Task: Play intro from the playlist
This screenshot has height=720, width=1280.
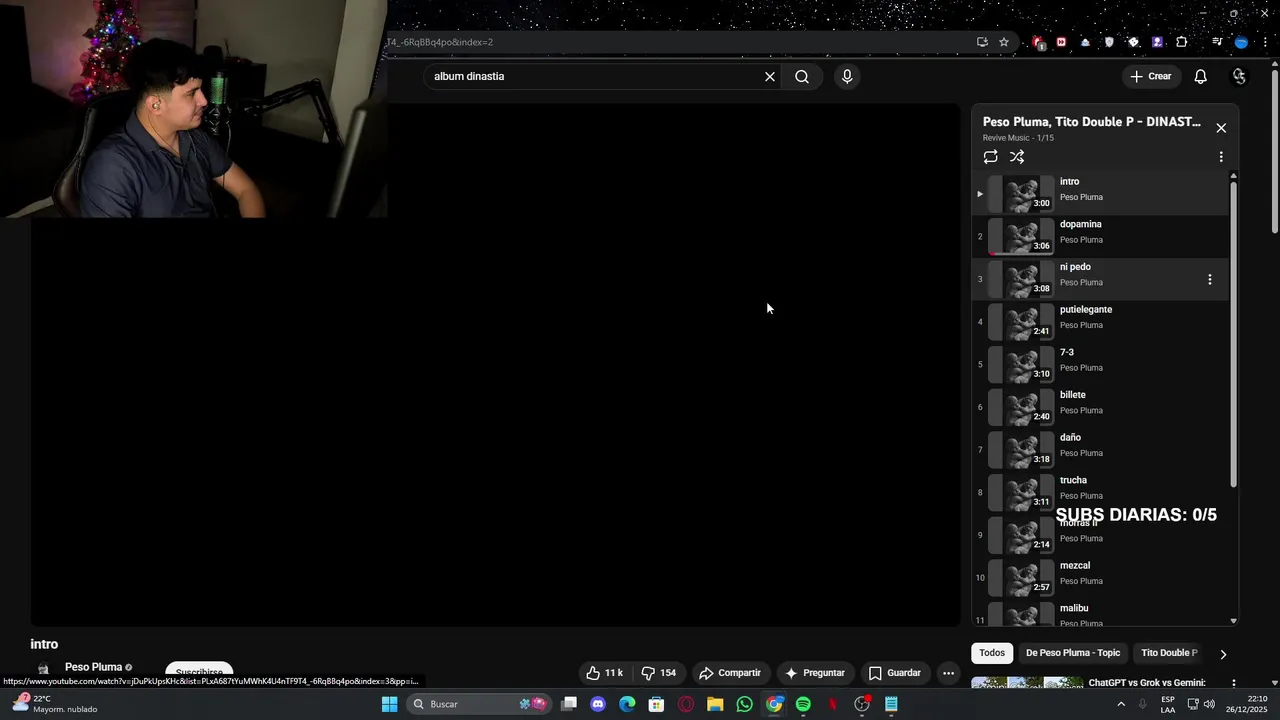Action: [x=1101, y=194]
